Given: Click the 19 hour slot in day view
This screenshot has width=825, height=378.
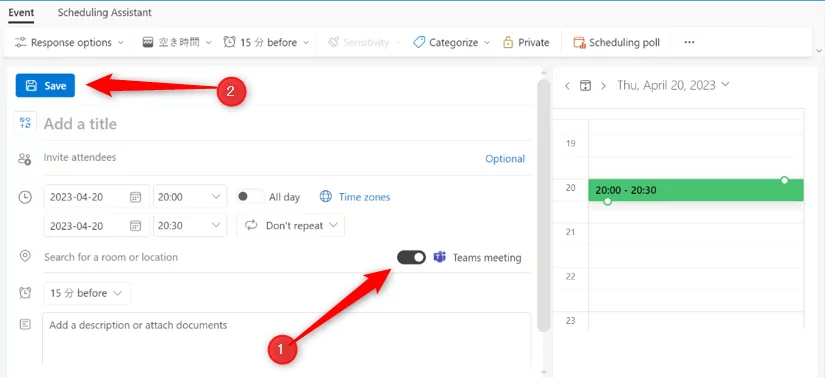Looking at the screenshot, I should (x=696, y=157).
